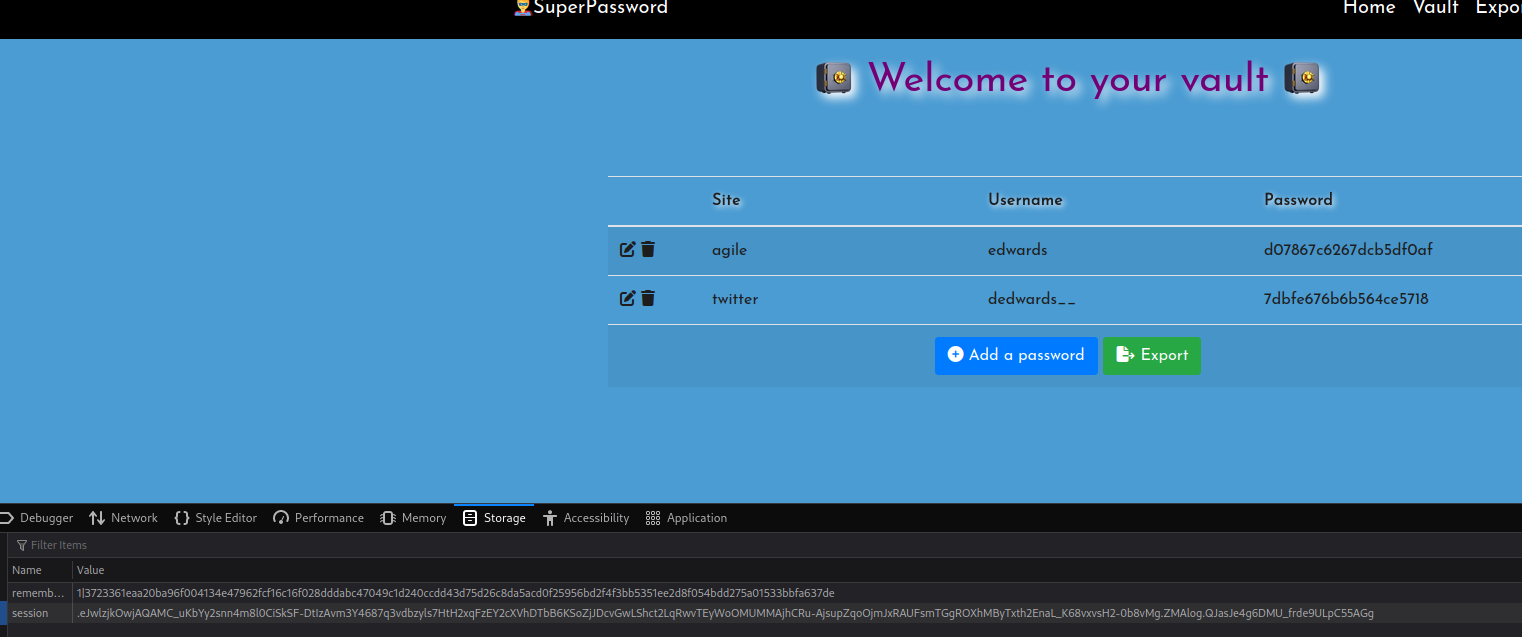Click the SuperPassword logo in navbar
This screenshot has width=1522, height=637.
[x=590, y=8]
